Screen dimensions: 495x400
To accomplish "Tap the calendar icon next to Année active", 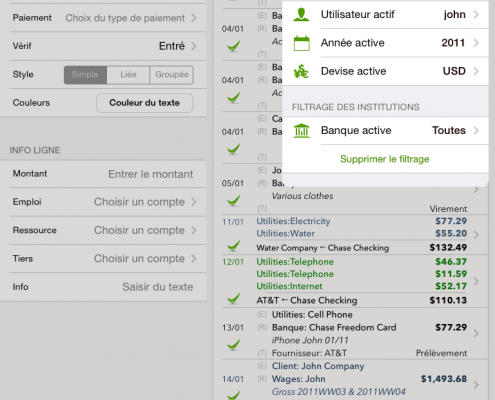I will tap(301, 43).
